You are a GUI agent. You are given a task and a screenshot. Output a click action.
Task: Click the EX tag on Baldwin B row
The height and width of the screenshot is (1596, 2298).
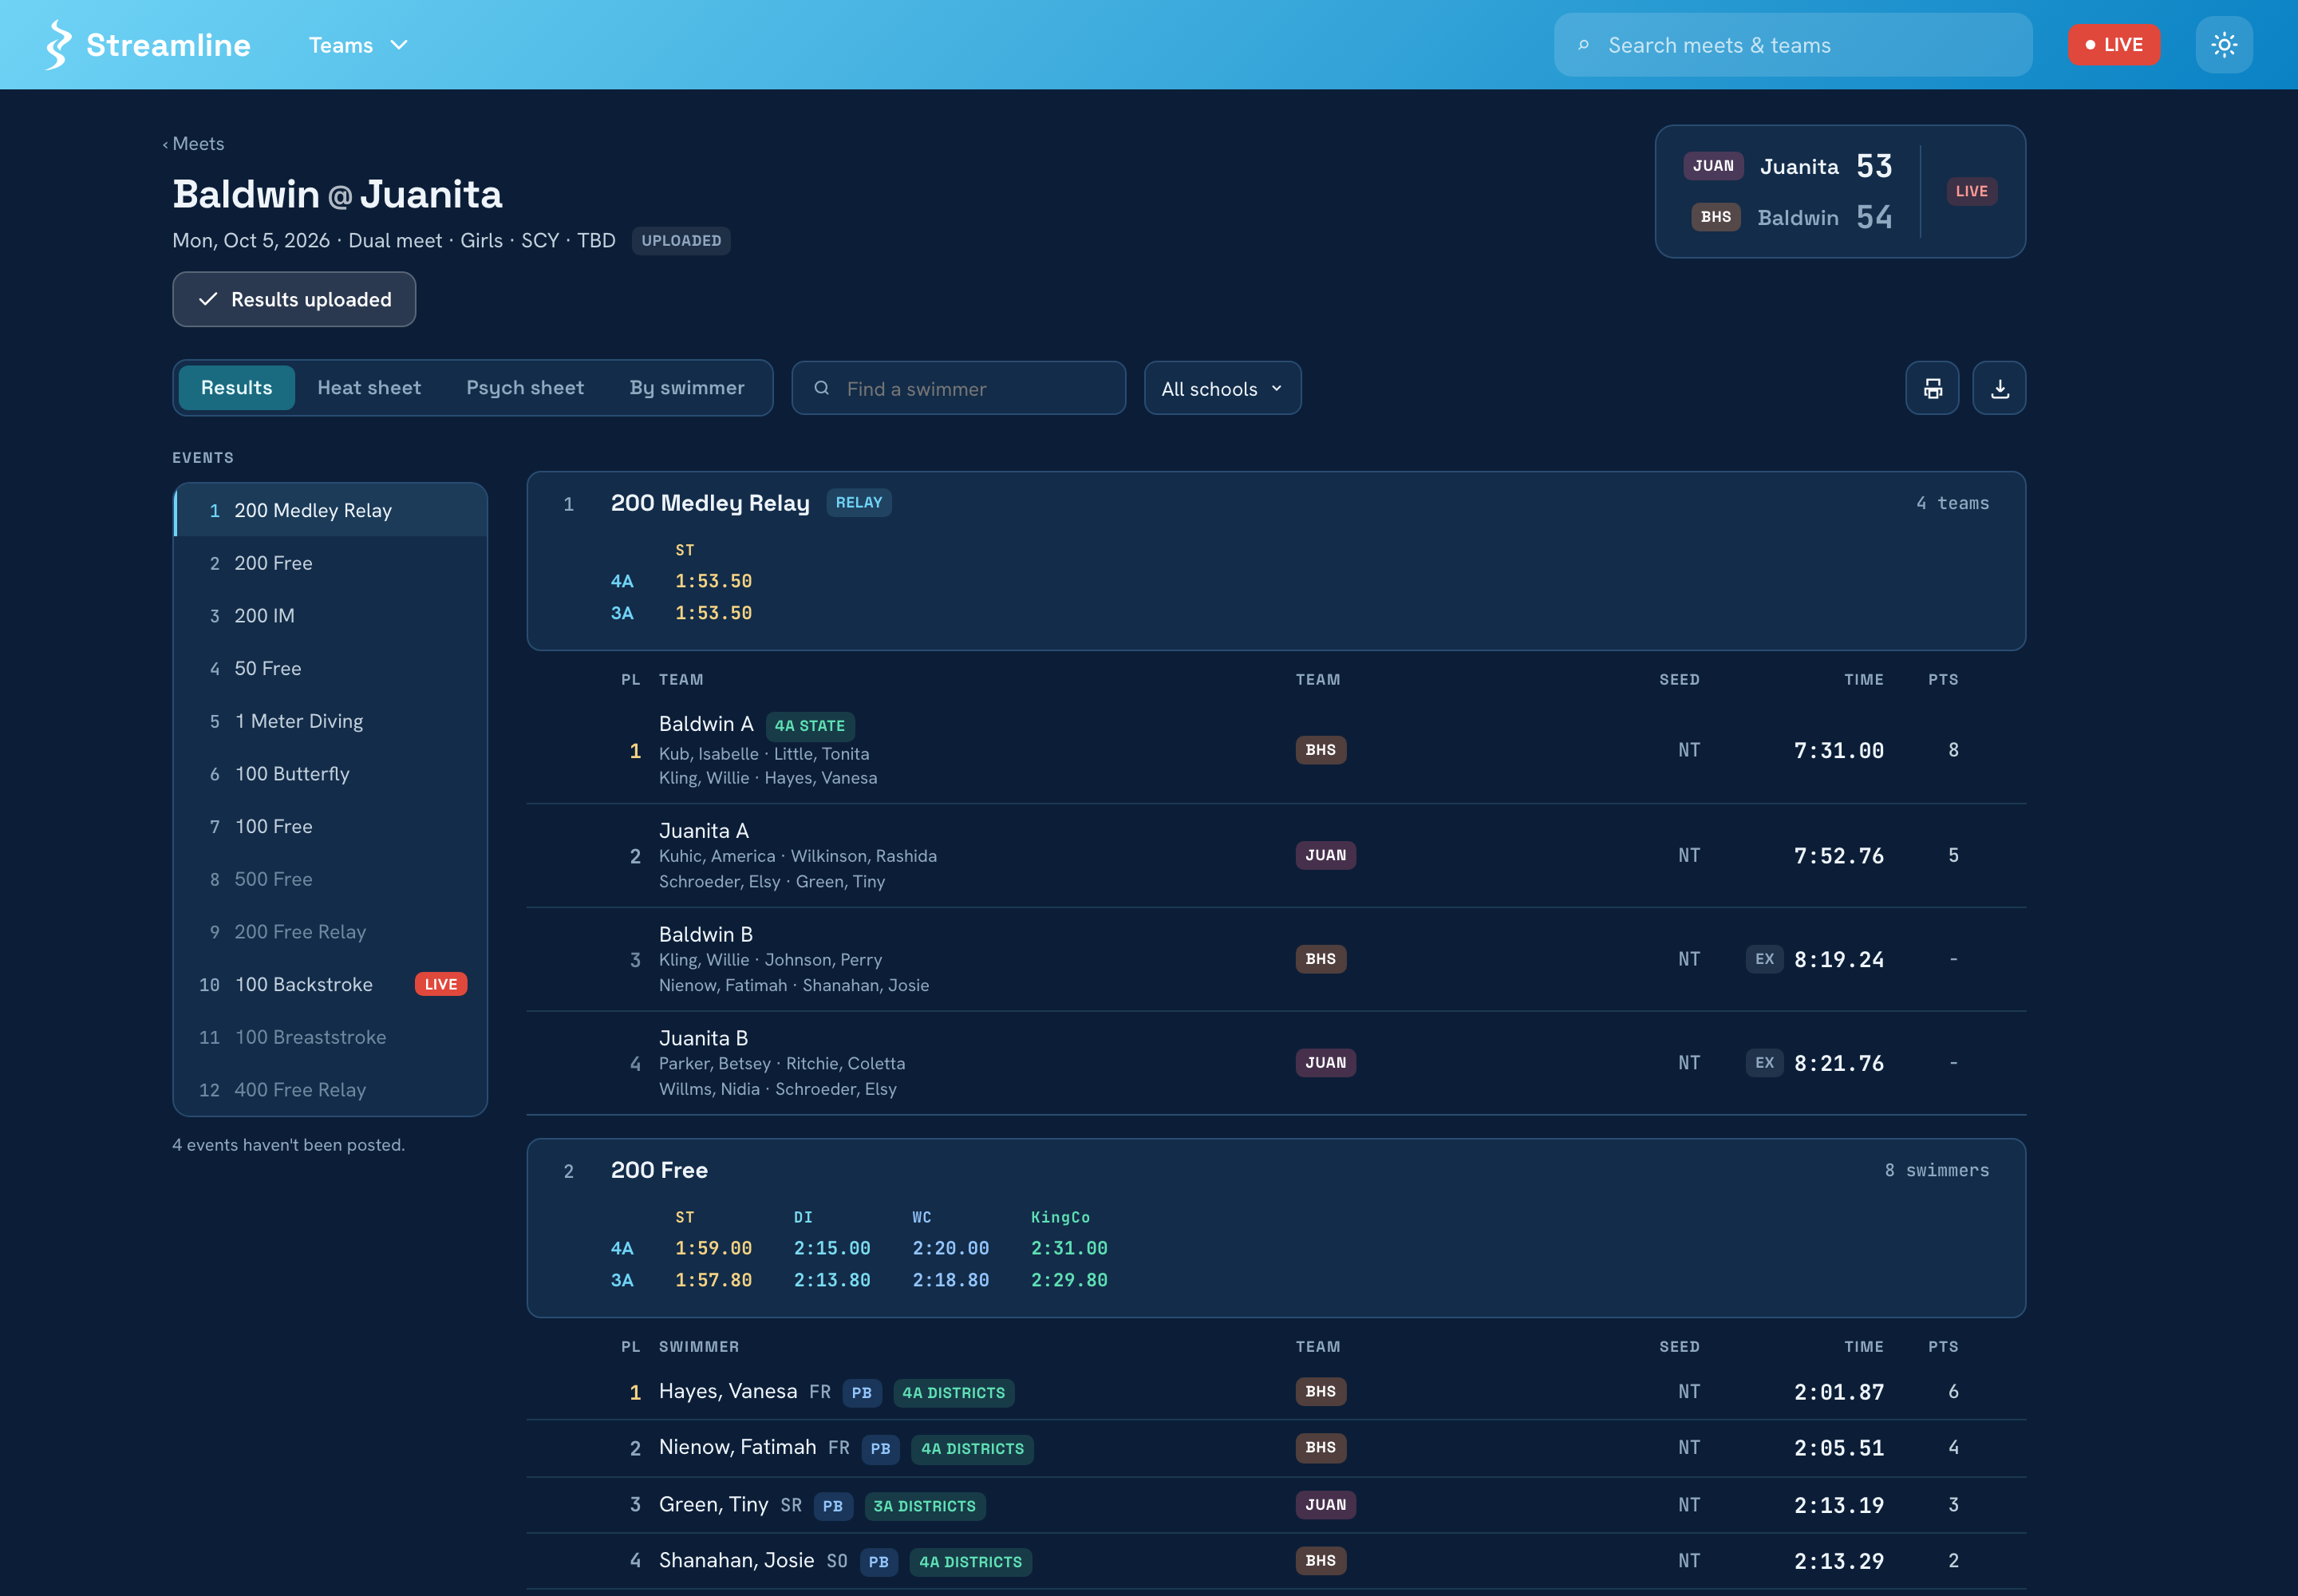1764,959
